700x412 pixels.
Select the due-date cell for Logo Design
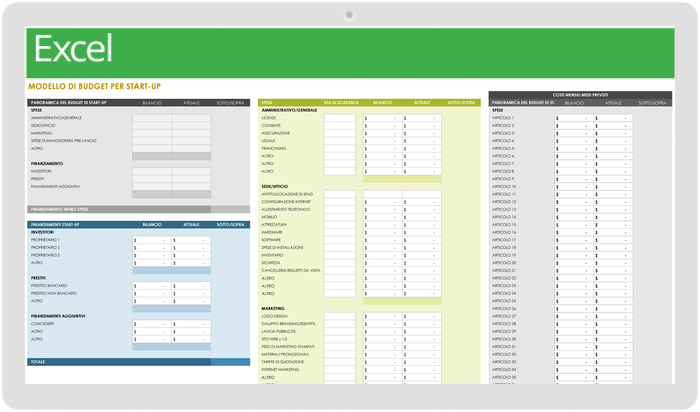coord(340,316)
